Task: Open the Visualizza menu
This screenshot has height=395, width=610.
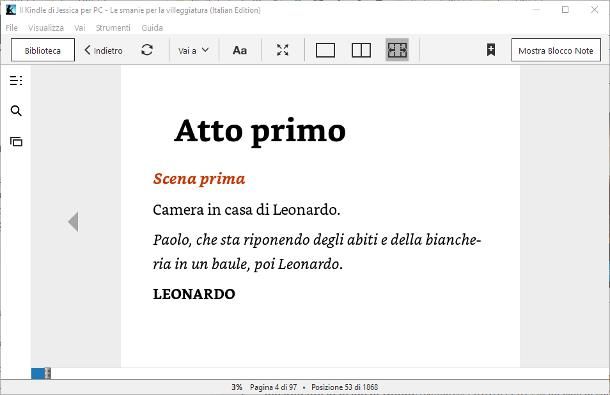Action: click(x=46, y=28)
